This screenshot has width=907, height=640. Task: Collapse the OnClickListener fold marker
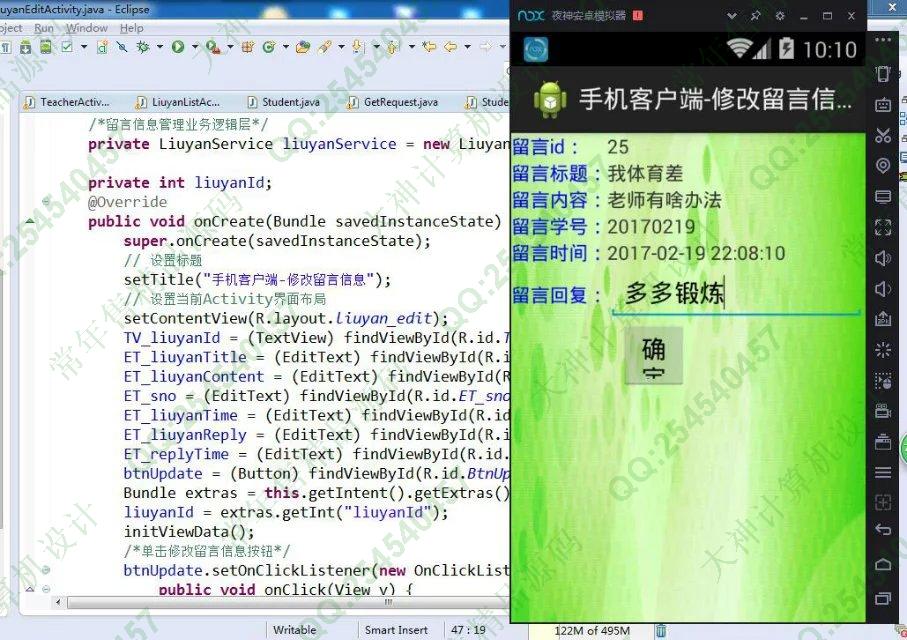pyautogui.click(x=46, y=570)
